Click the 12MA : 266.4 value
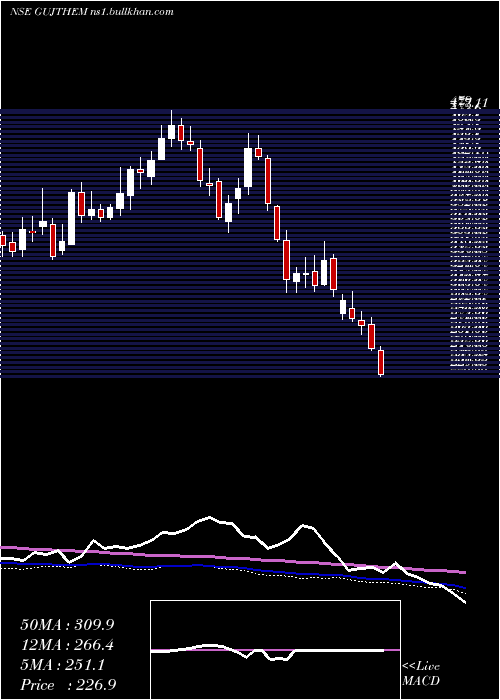This screenshot has width=500, height=700. click(x=67, y=645)
